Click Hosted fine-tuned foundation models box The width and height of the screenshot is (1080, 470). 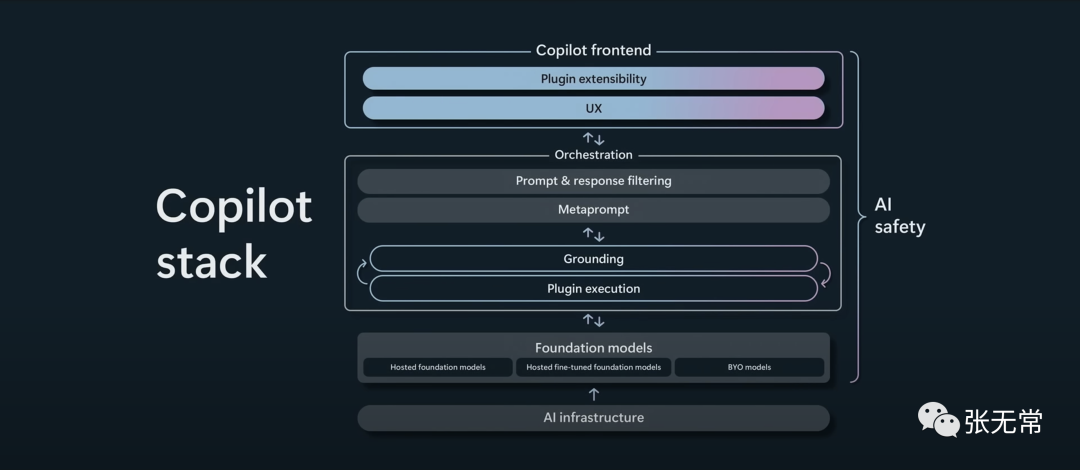coord(593,367)
